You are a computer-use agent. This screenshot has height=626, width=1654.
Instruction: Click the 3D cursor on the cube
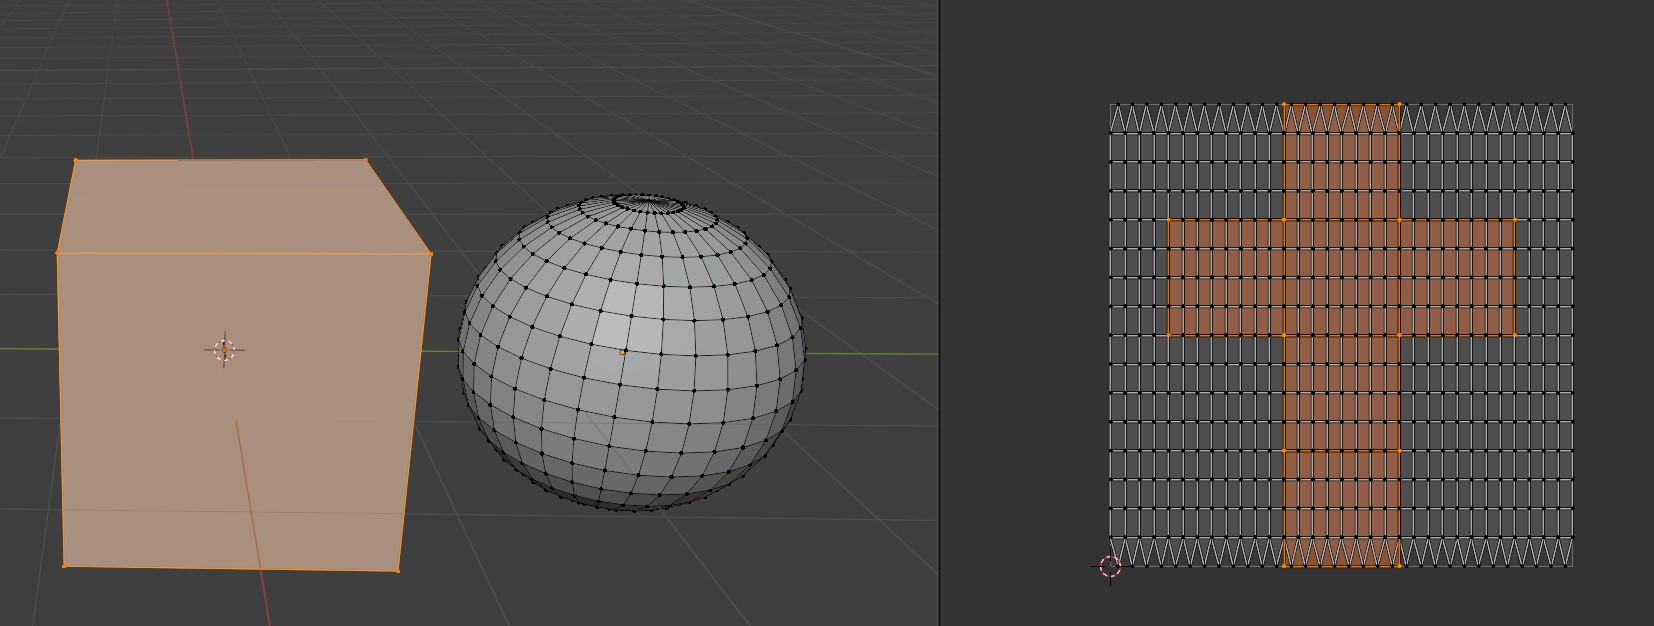click(x=224, y=349)
